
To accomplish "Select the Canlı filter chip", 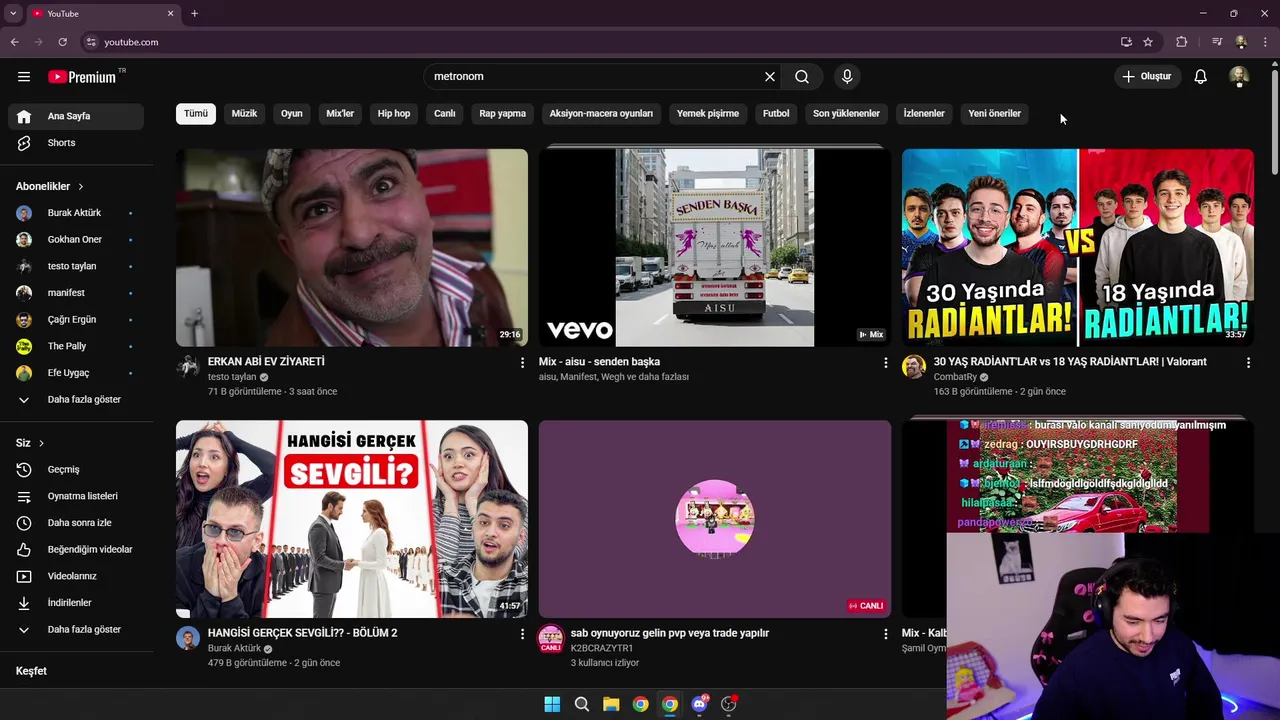I will coord(445,114).
